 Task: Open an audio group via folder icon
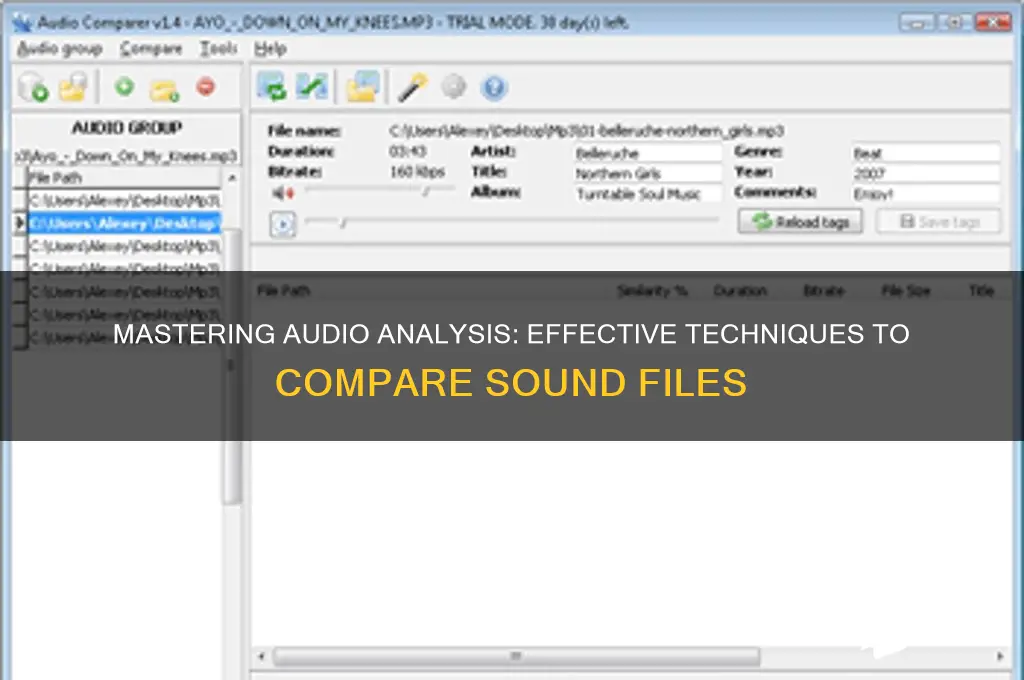(74, 87)
